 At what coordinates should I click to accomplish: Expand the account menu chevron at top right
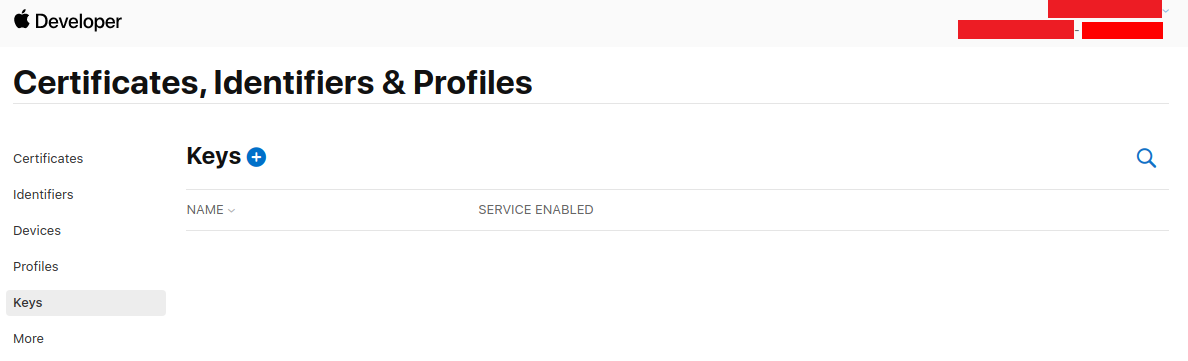tap(1165, 10)
